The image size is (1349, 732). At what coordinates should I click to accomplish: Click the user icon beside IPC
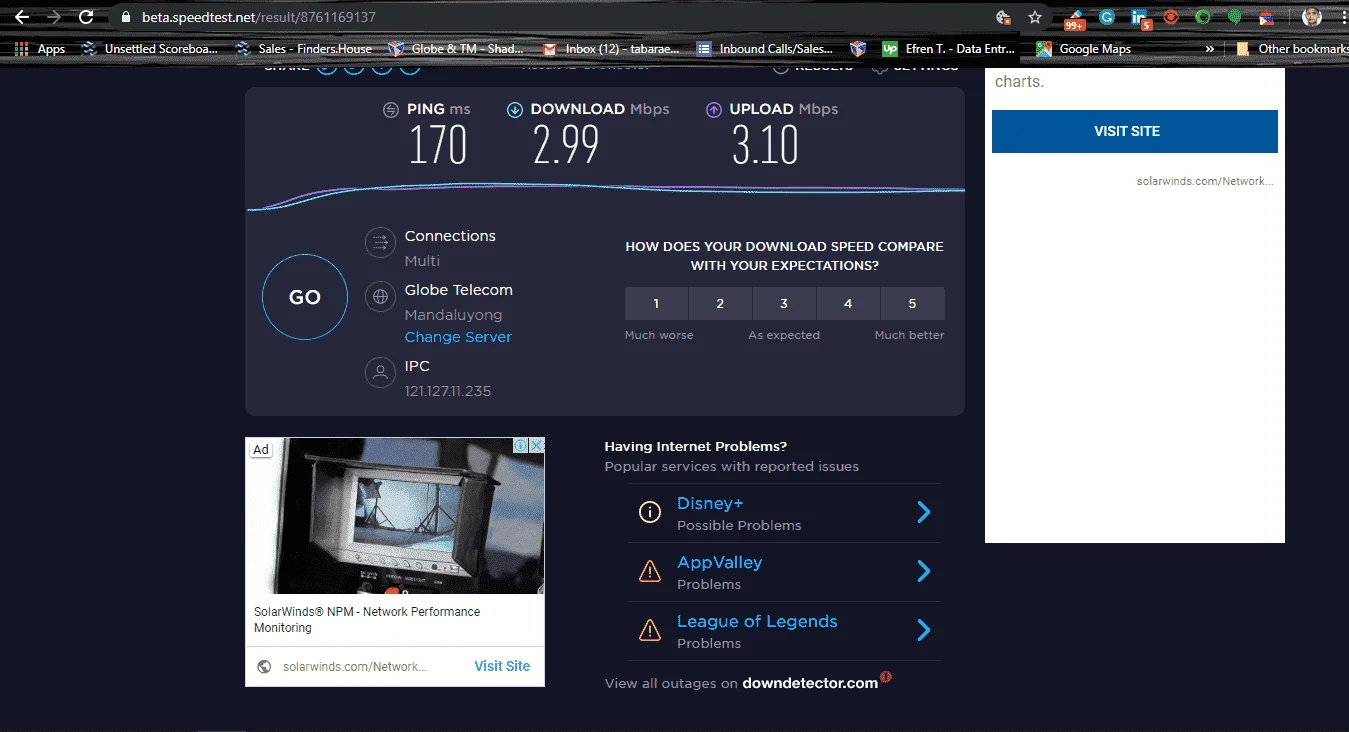[380, 373]
